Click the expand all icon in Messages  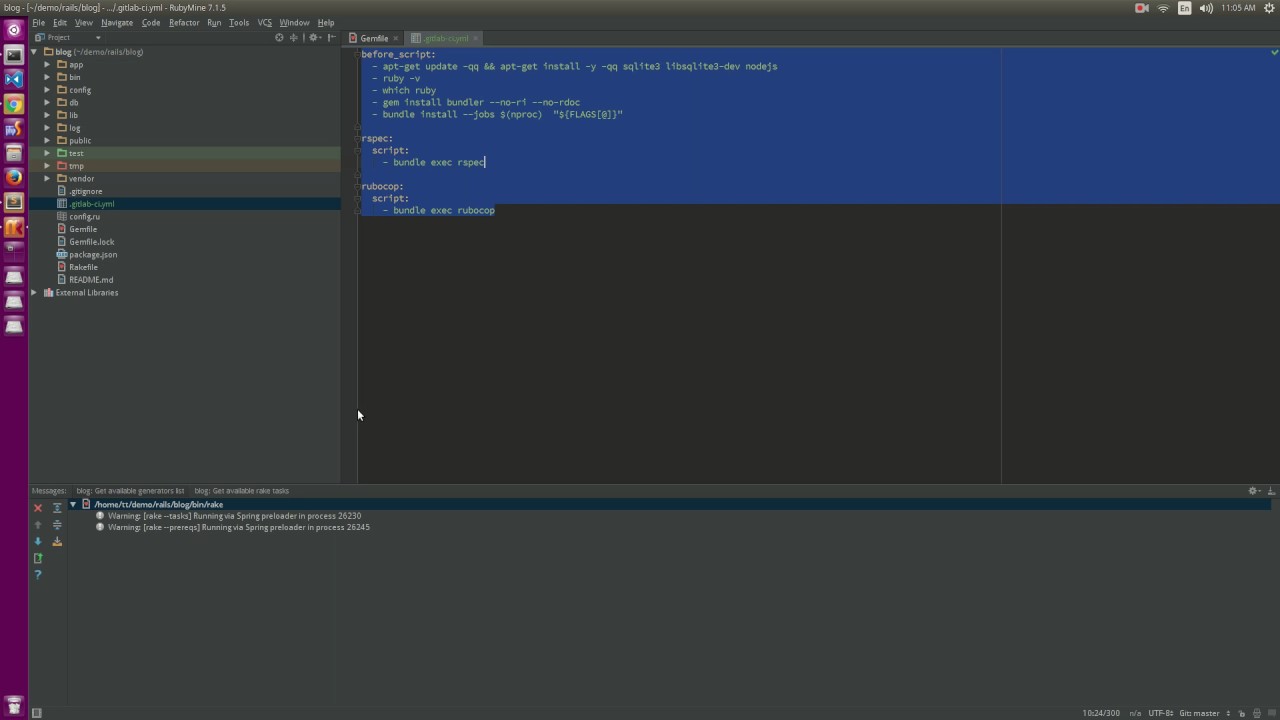(x=57, y=508)
